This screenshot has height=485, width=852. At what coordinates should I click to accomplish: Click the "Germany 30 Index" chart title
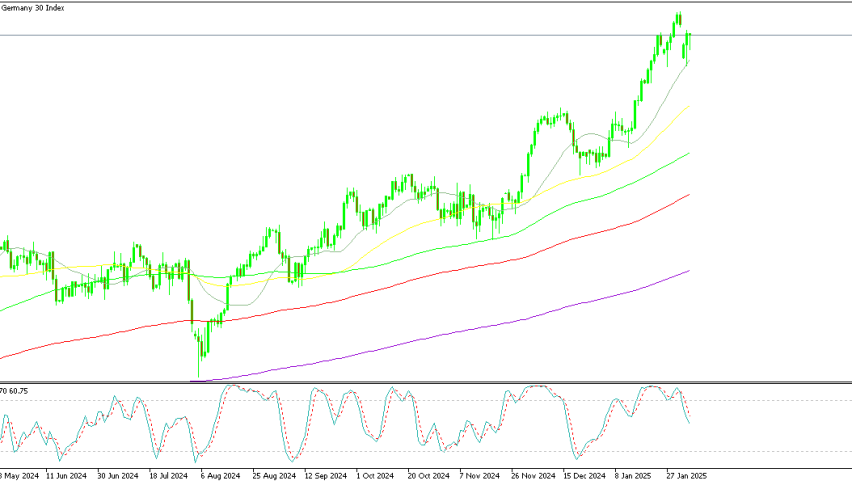[33, 8]
